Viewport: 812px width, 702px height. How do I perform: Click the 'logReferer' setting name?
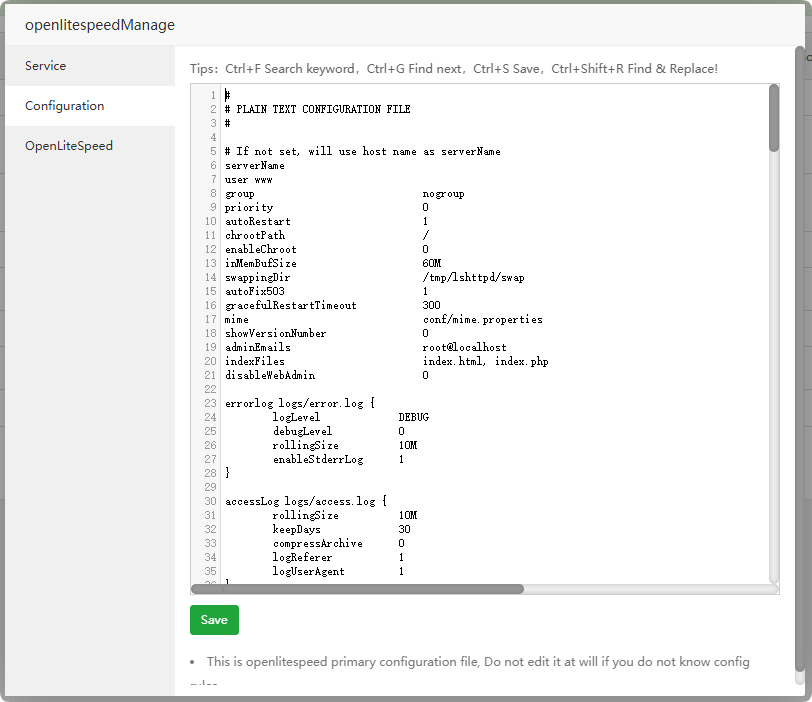click(302, 557)
